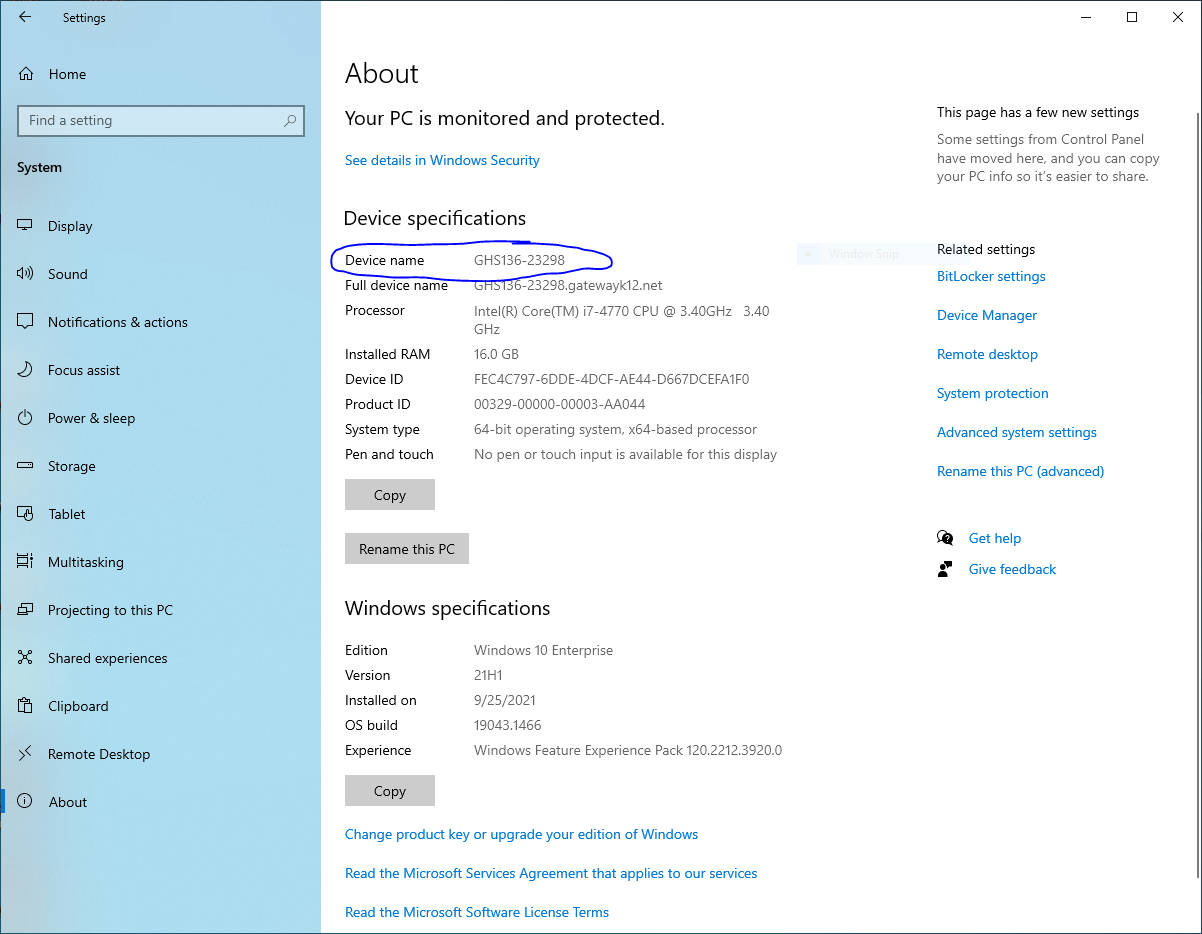Click the Get help chat icon
This screenshot has width=1202, height=934.
945,538
